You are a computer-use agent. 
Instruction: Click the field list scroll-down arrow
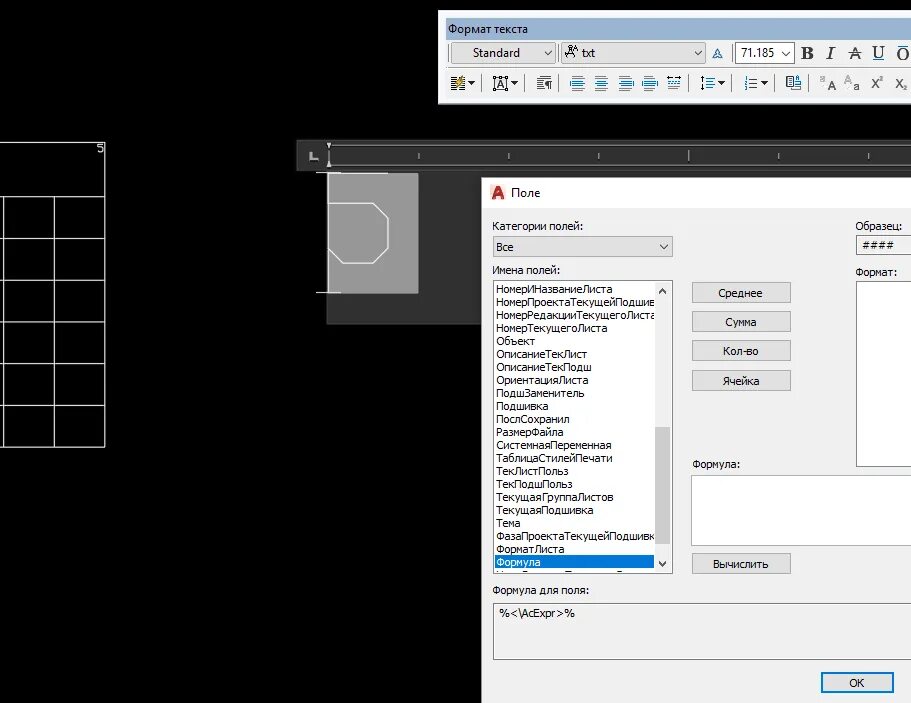(x=662, y=564)
